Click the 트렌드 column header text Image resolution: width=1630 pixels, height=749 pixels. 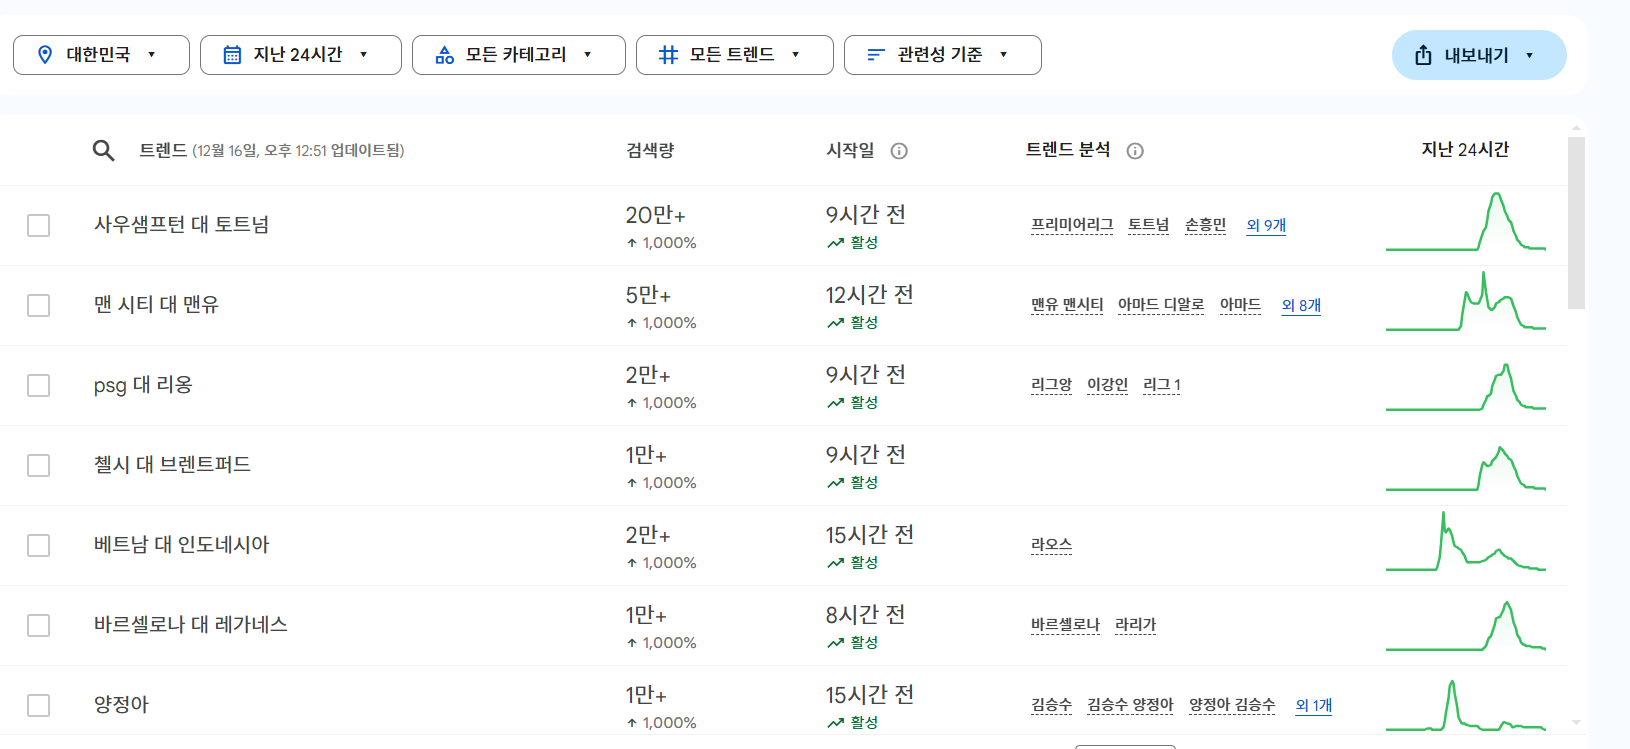pos(163,150)
